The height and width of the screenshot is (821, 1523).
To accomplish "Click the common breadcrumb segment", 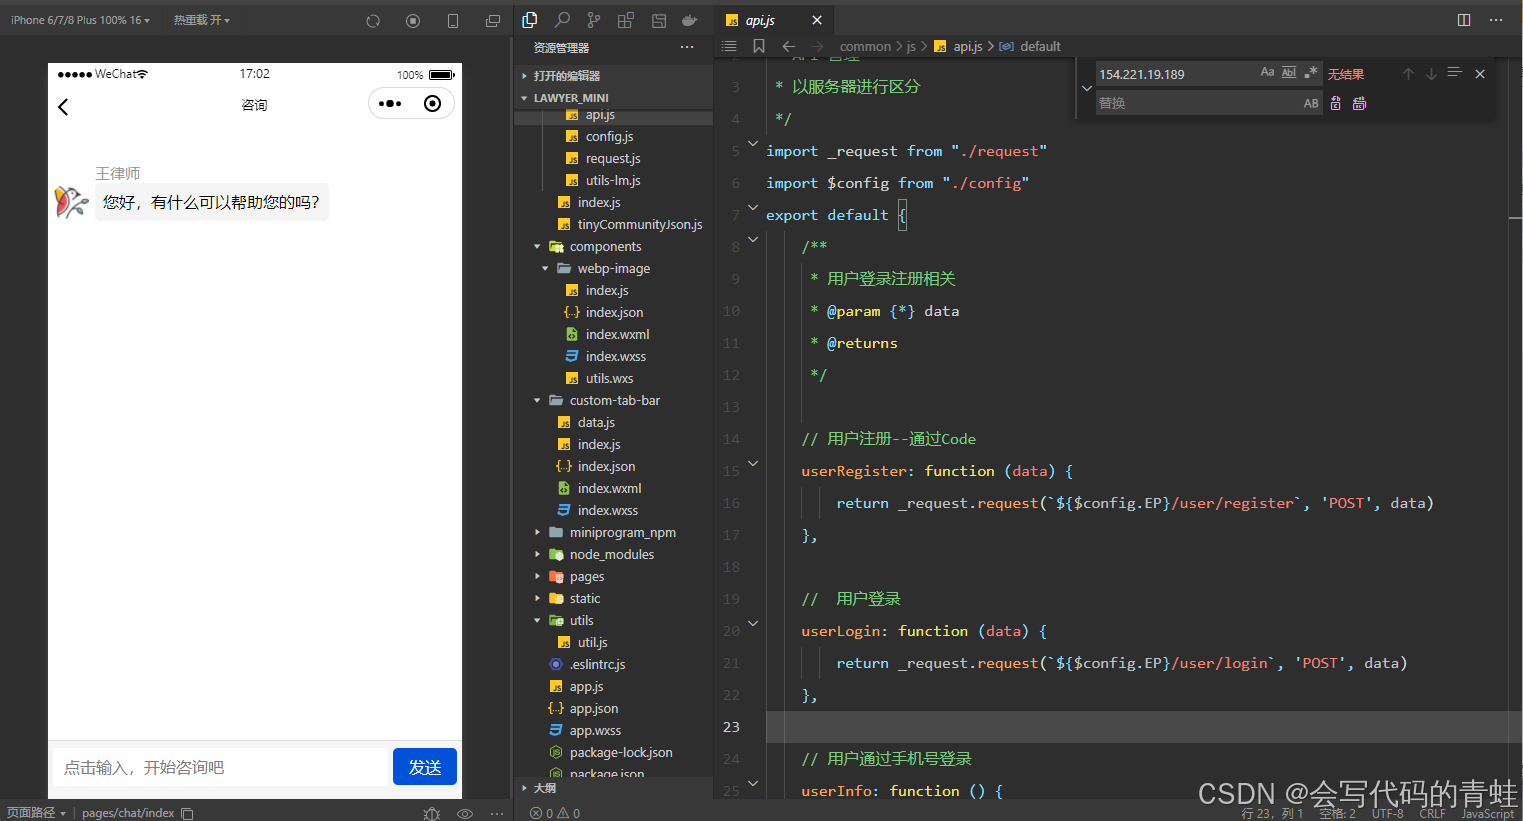I will click(x=865, y=46).
